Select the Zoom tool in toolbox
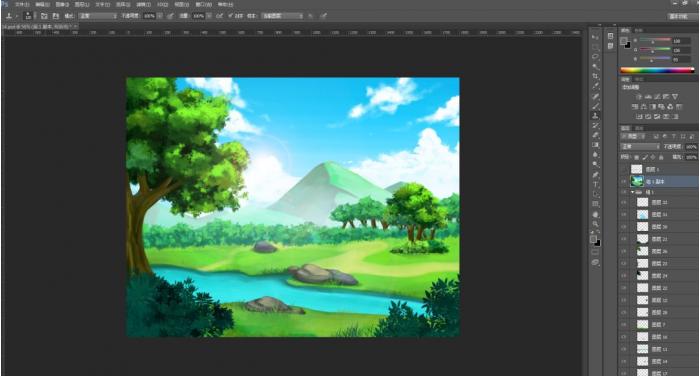The width and height of the screenshot is (700, 376). click(x=595, y=224)
